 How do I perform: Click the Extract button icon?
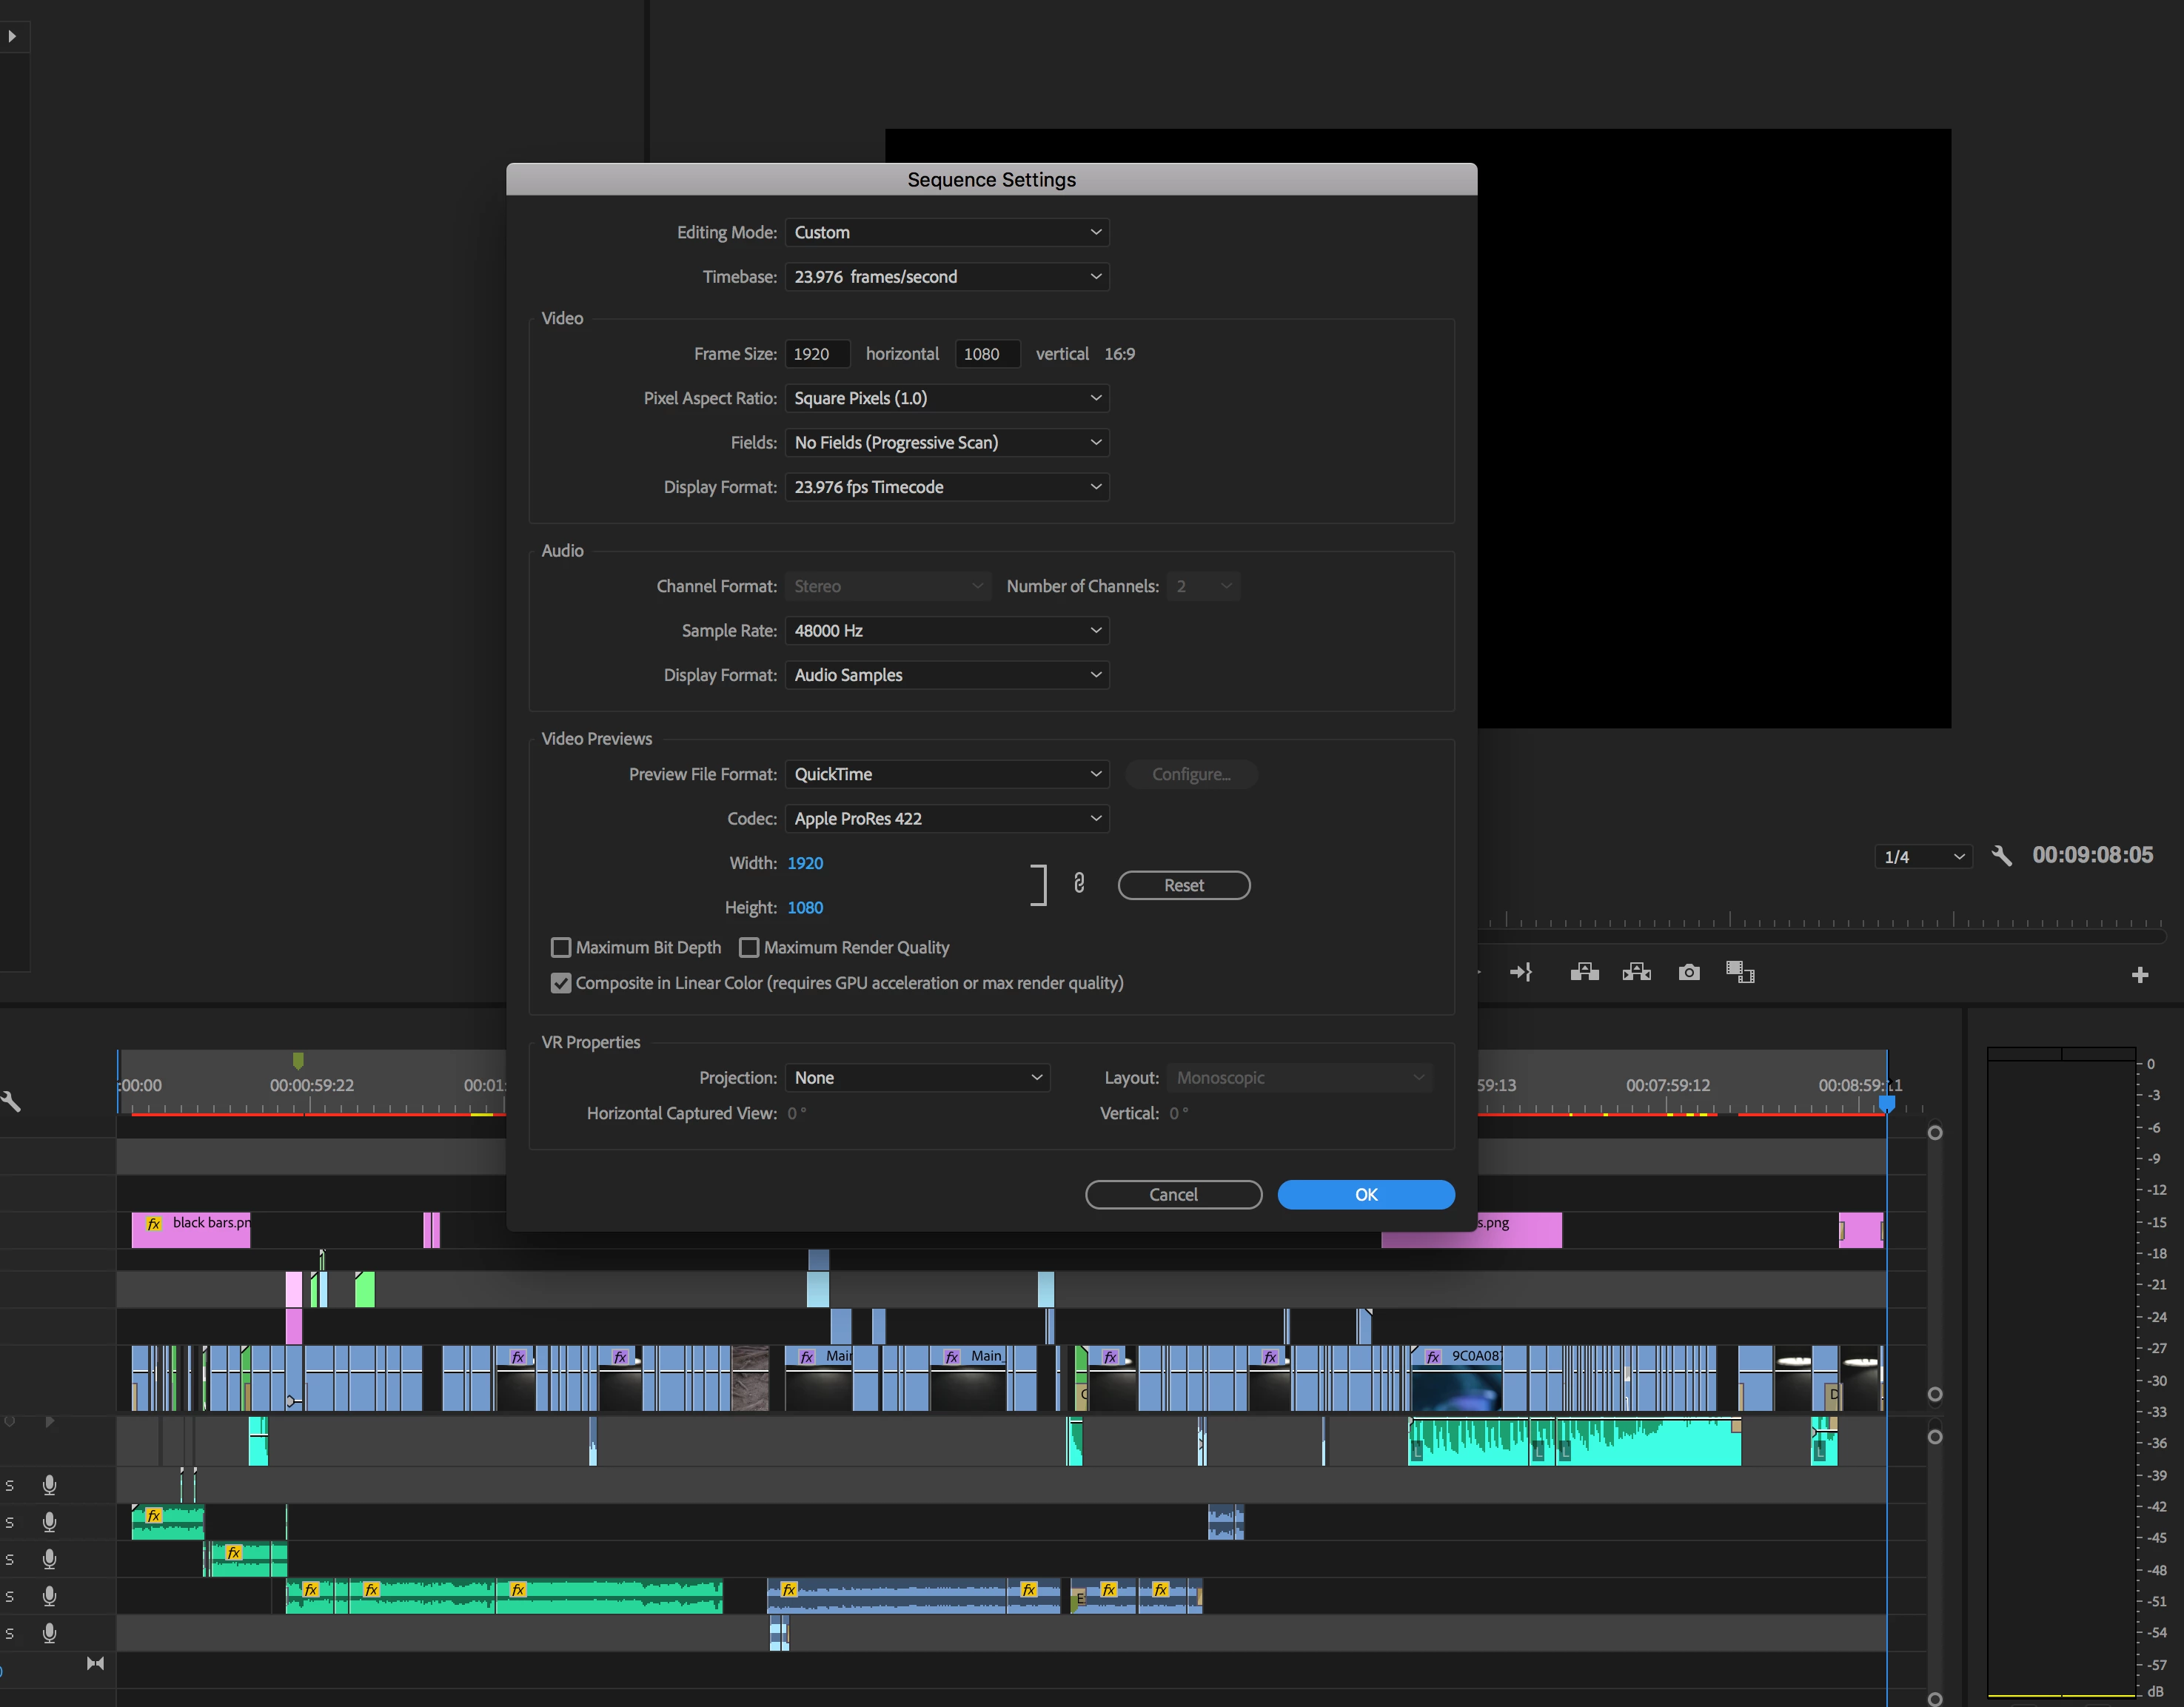click(1636, 972)
